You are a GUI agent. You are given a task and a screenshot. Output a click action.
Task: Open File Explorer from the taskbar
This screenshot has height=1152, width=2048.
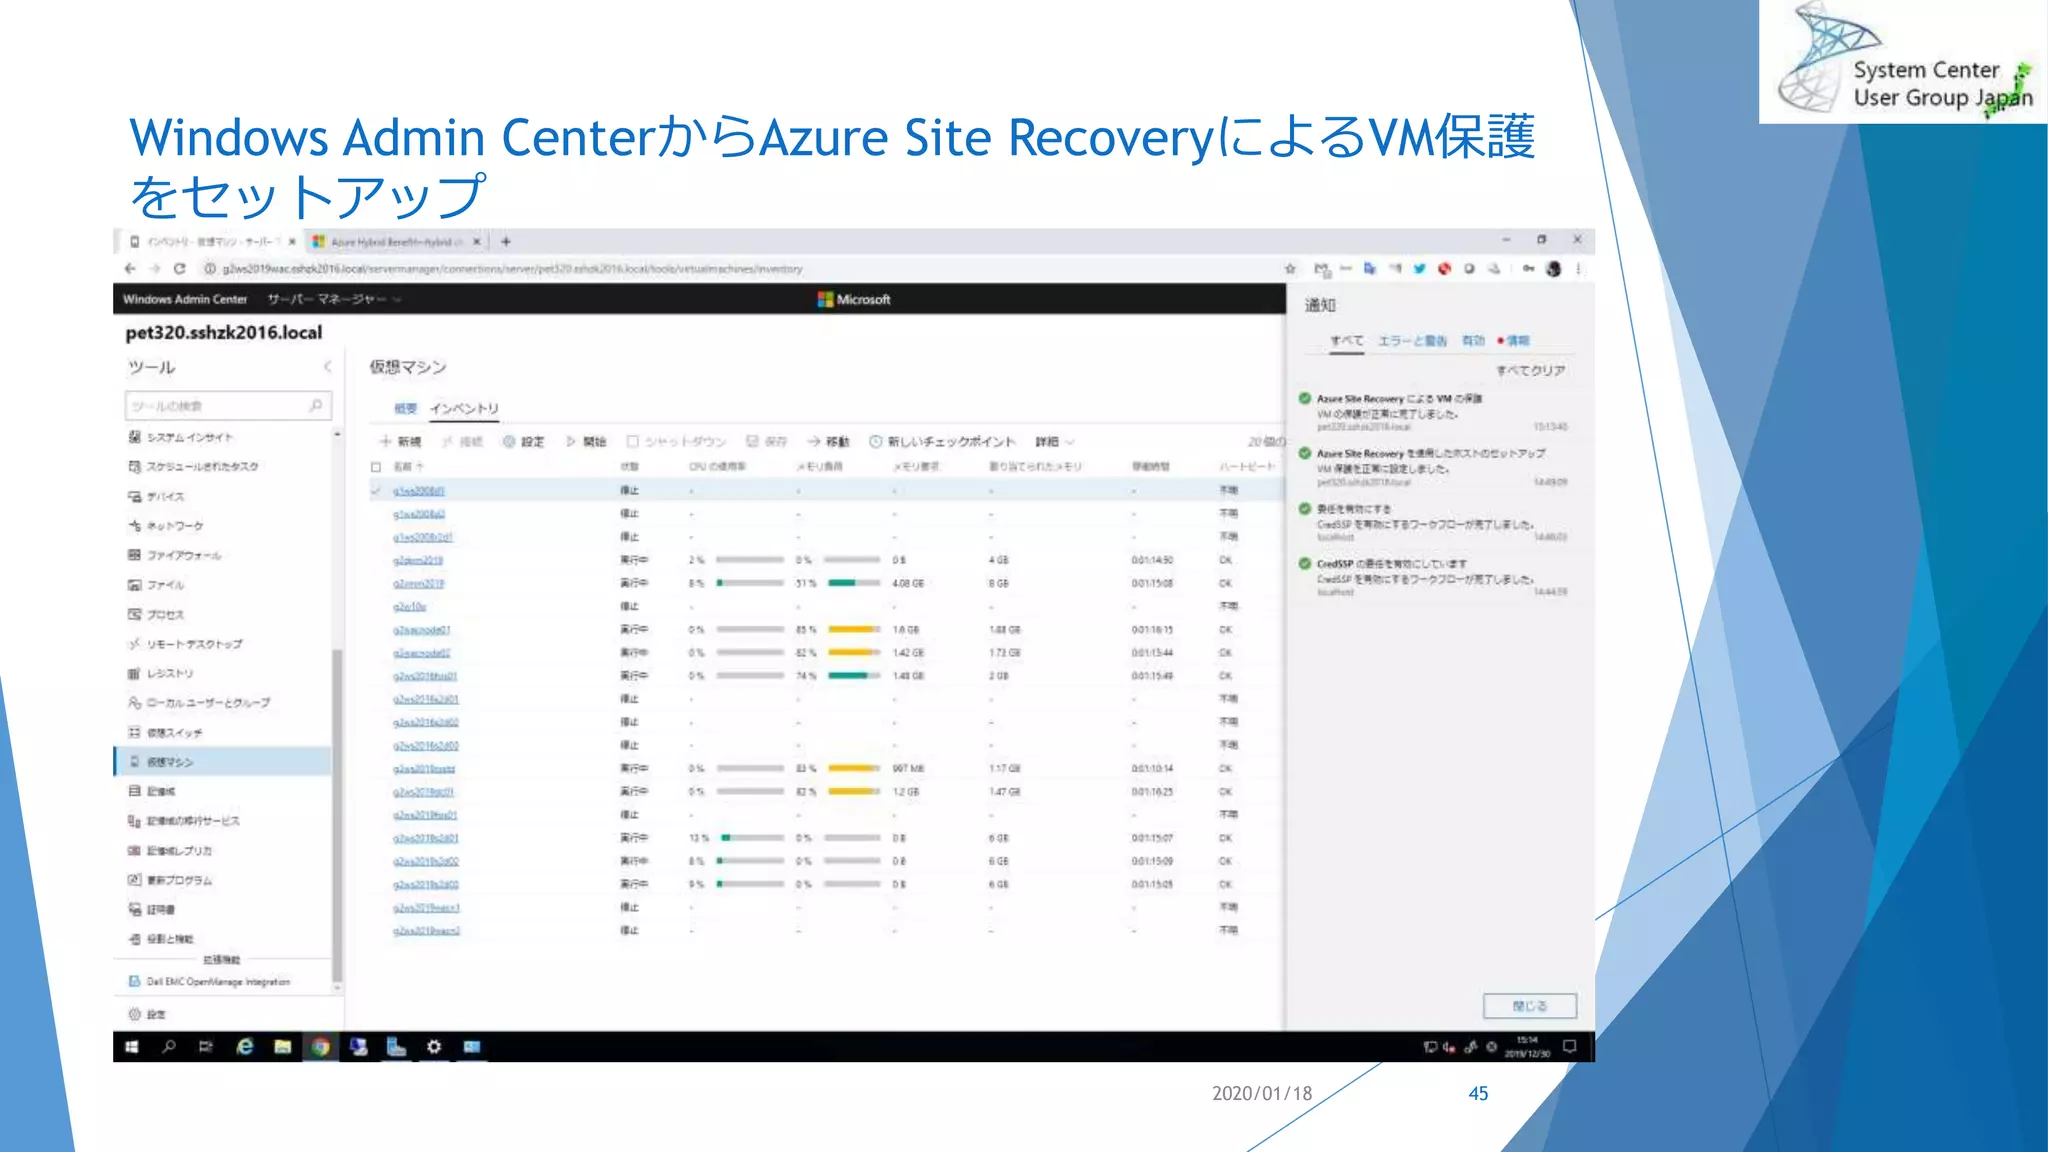click(283, 1046)
